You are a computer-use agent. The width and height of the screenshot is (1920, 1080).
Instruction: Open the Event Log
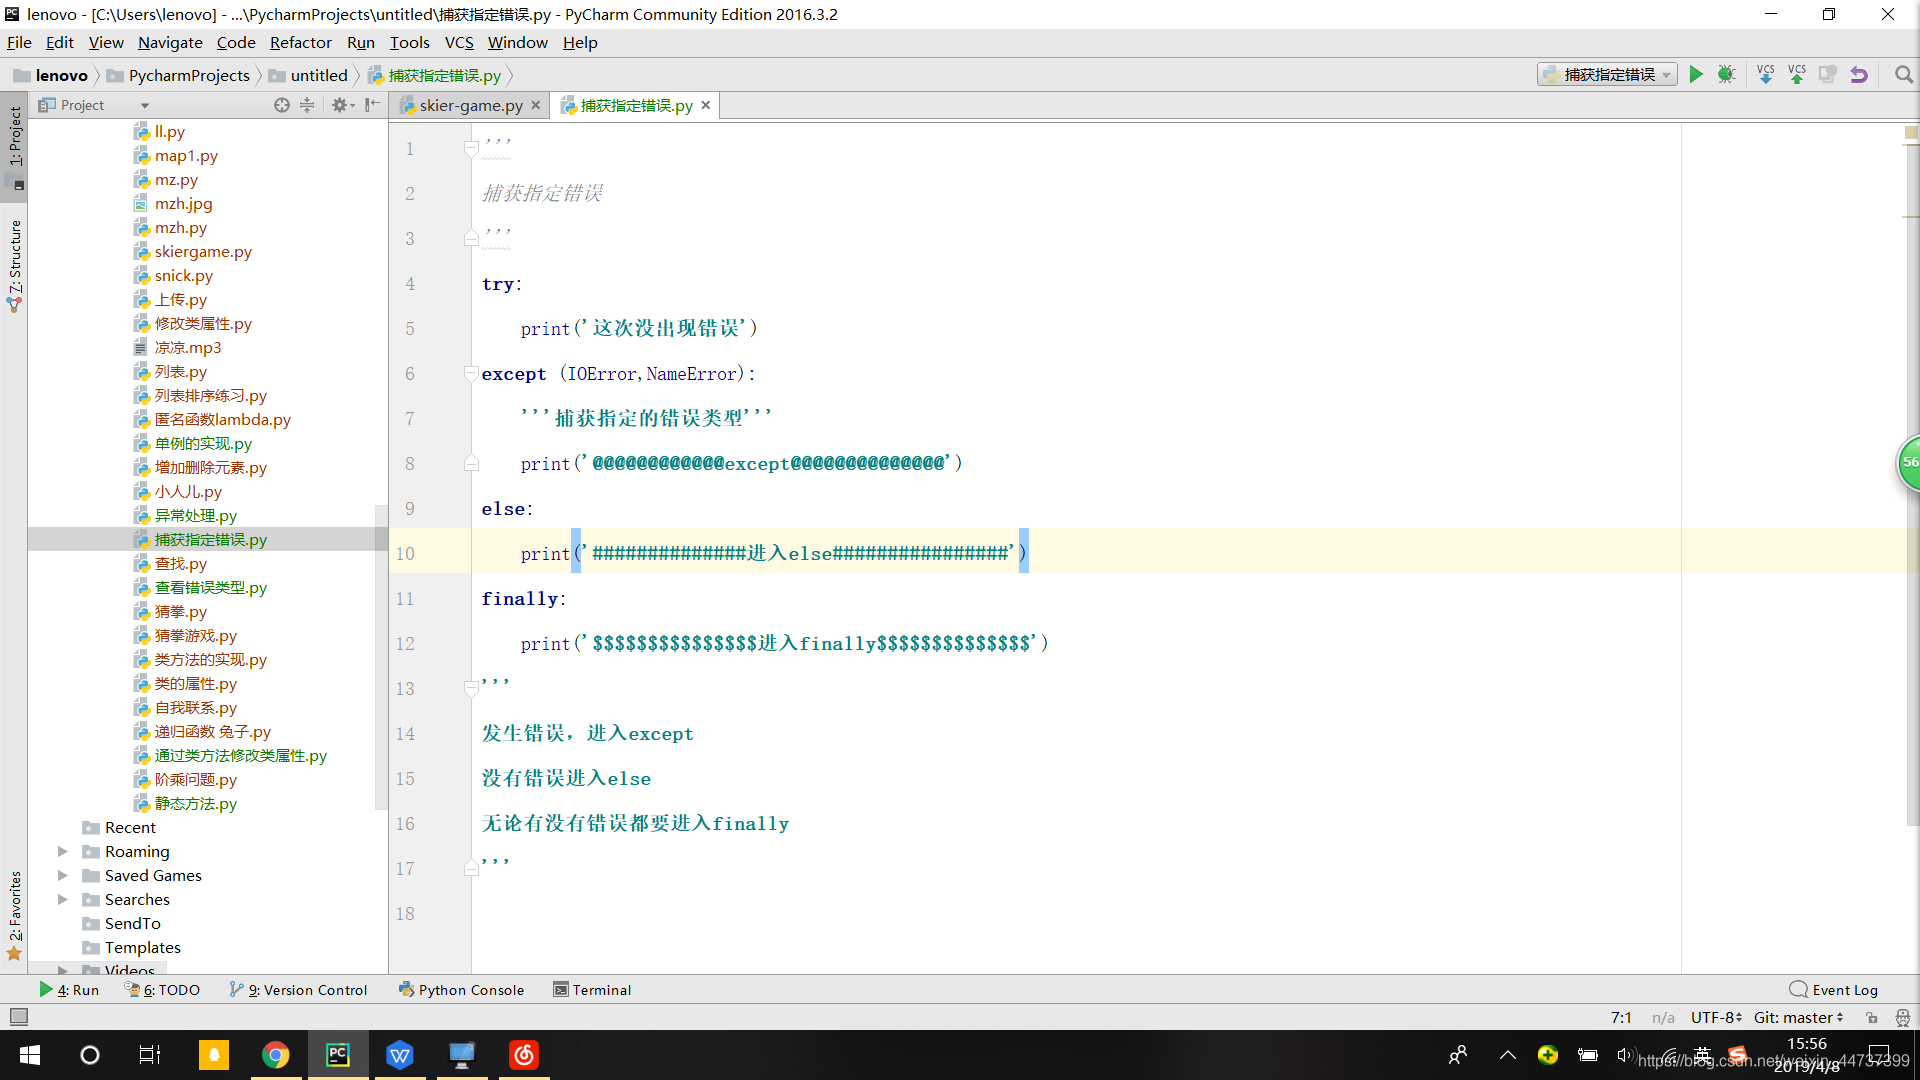(1834, 990)
